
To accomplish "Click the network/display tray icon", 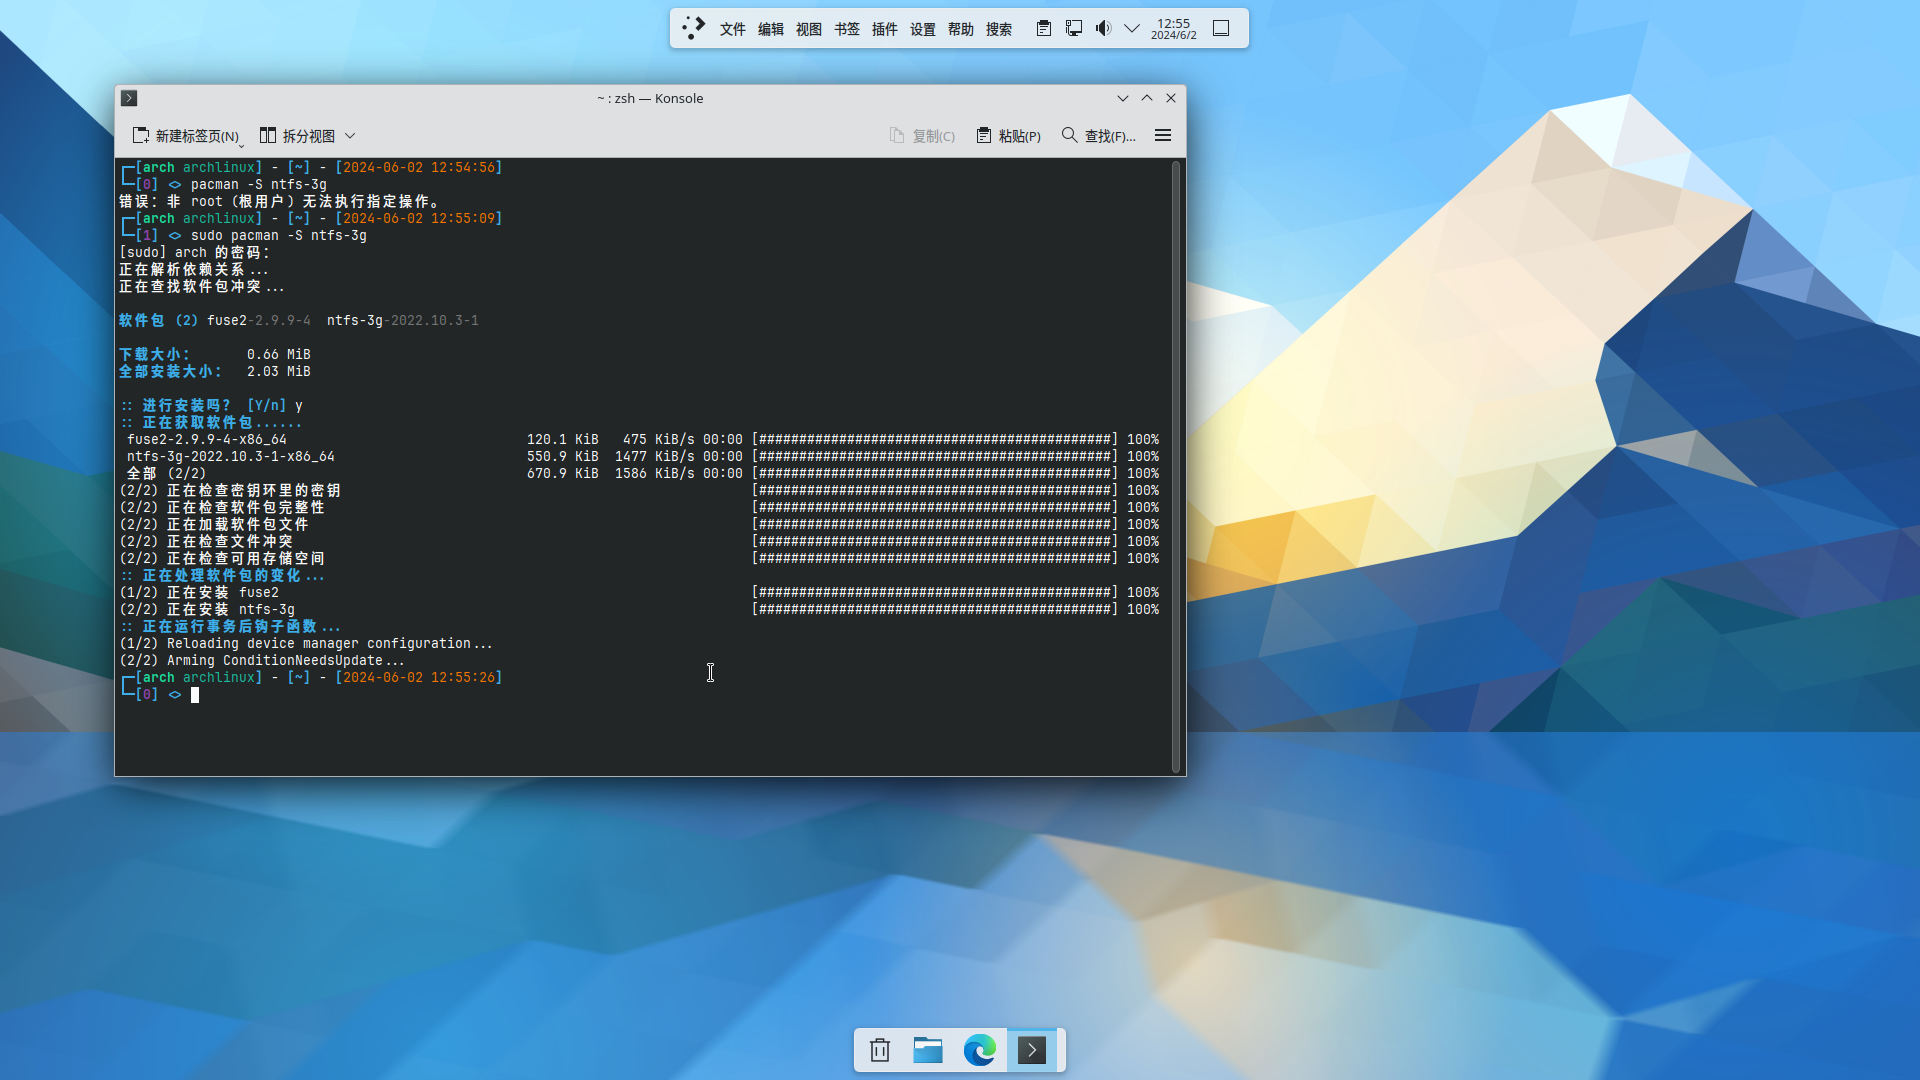I will 1073,28.
